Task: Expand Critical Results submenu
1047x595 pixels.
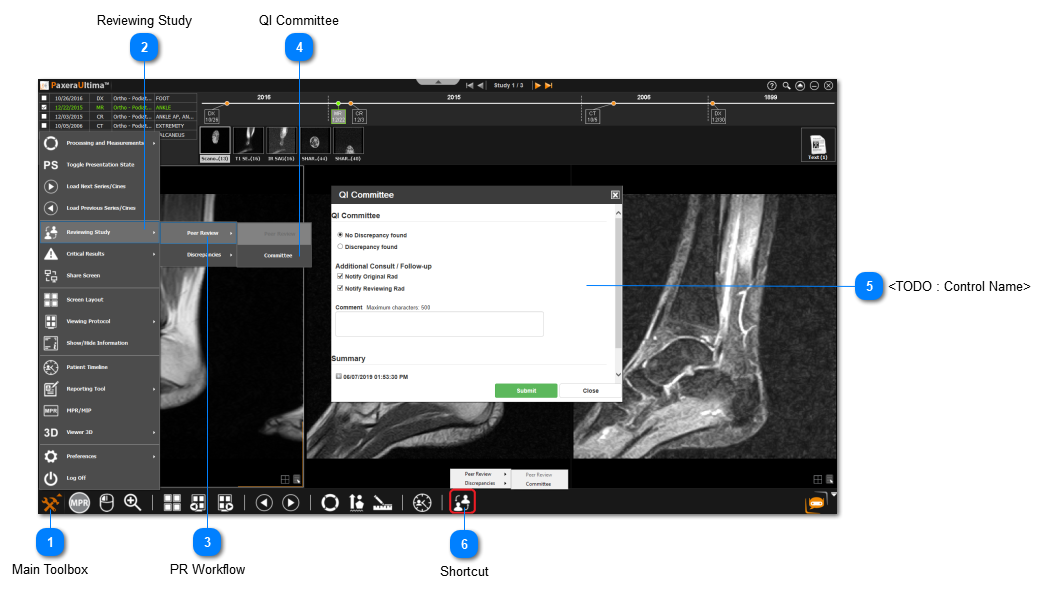Action: pos(99,254)
